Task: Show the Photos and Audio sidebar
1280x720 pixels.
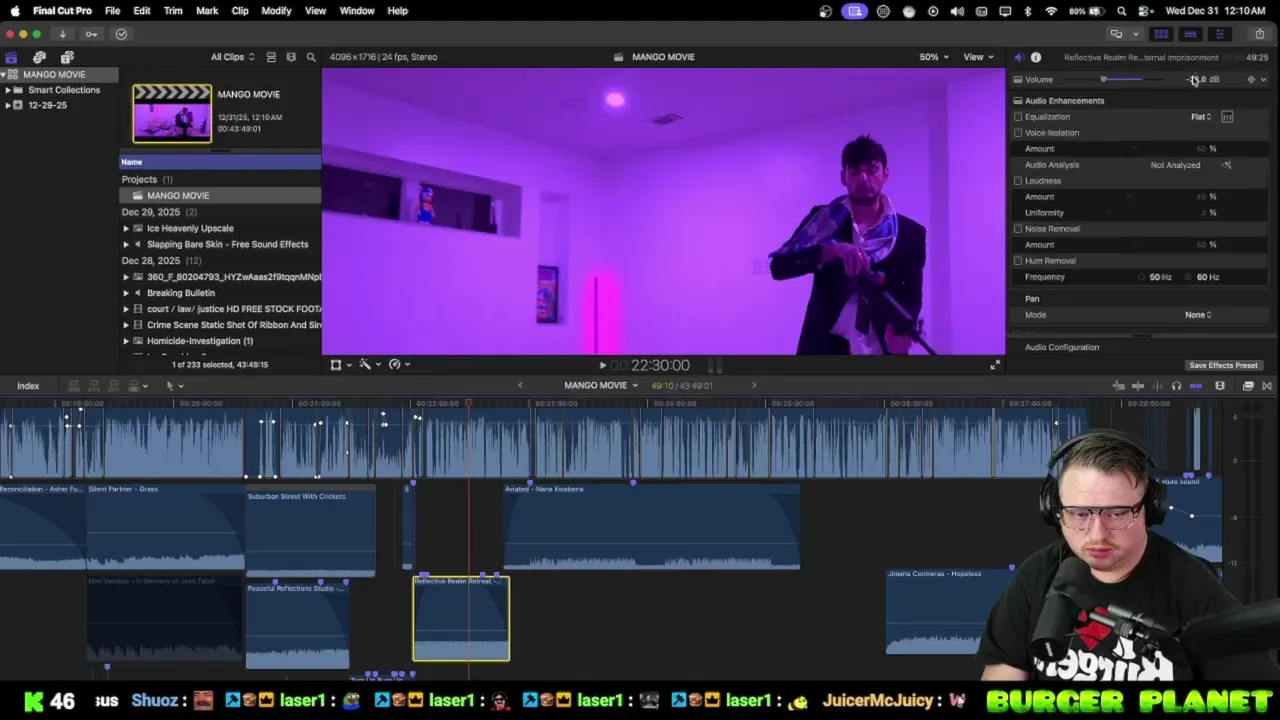Action: (x=39, y=57)
